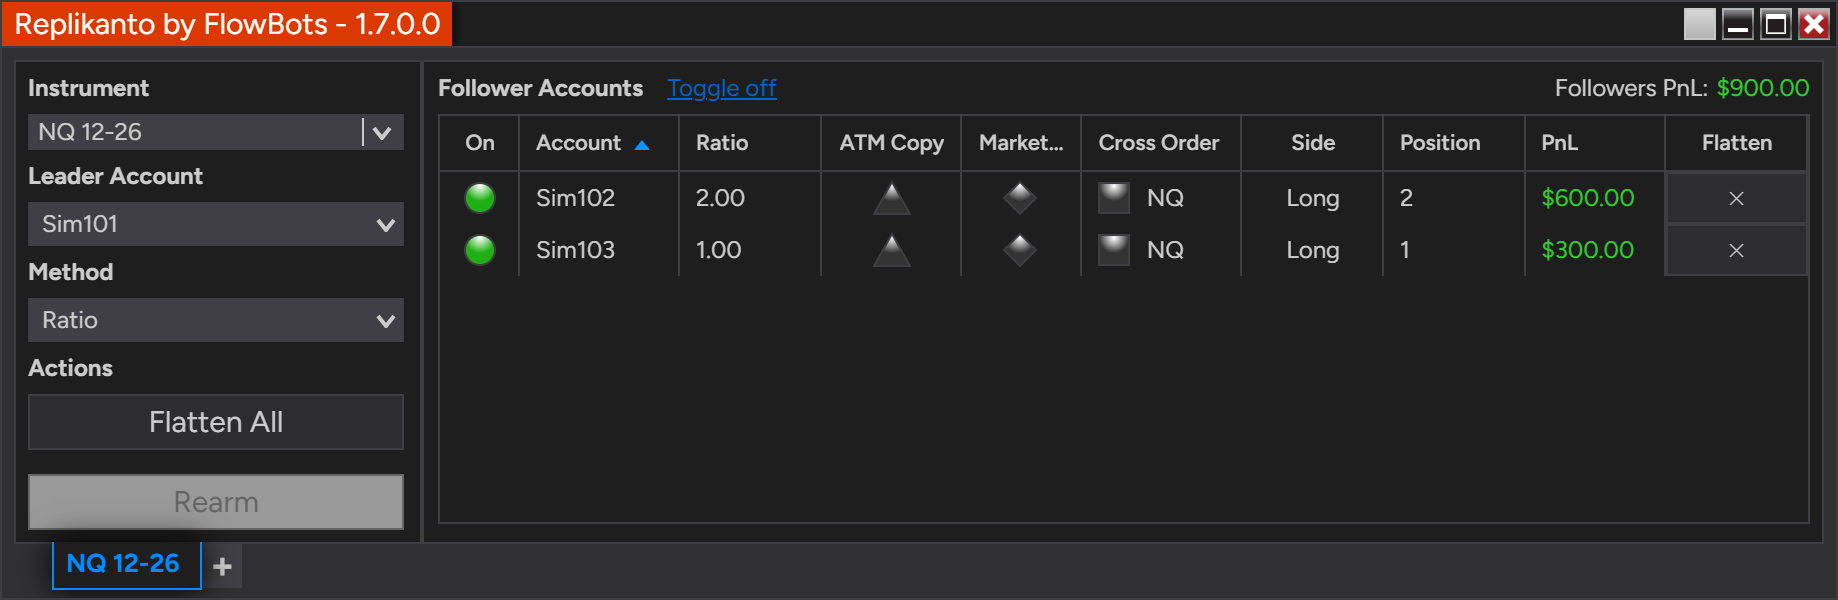Screen dimensions: 1838x600
Task: Click the Followers PnL $900.00 total
Action: [1763, 88]
